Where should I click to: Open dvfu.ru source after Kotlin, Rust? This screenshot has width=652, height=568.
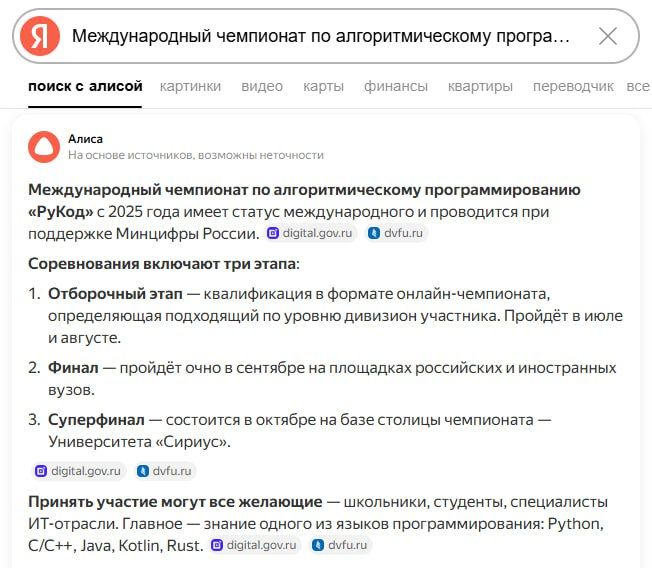click(x=341, y=545)
